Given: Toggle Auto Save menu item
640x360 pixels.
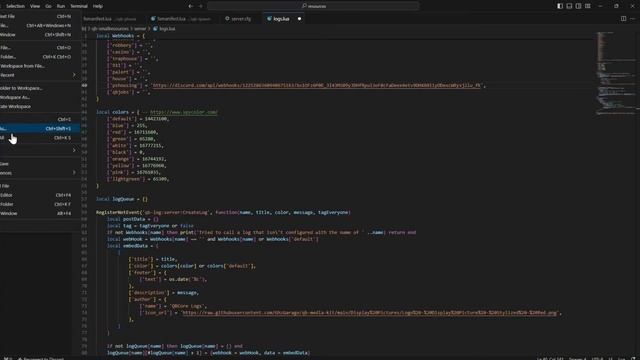Looking at the screenshot, I should pyautogui.click(x=39, y=164).
